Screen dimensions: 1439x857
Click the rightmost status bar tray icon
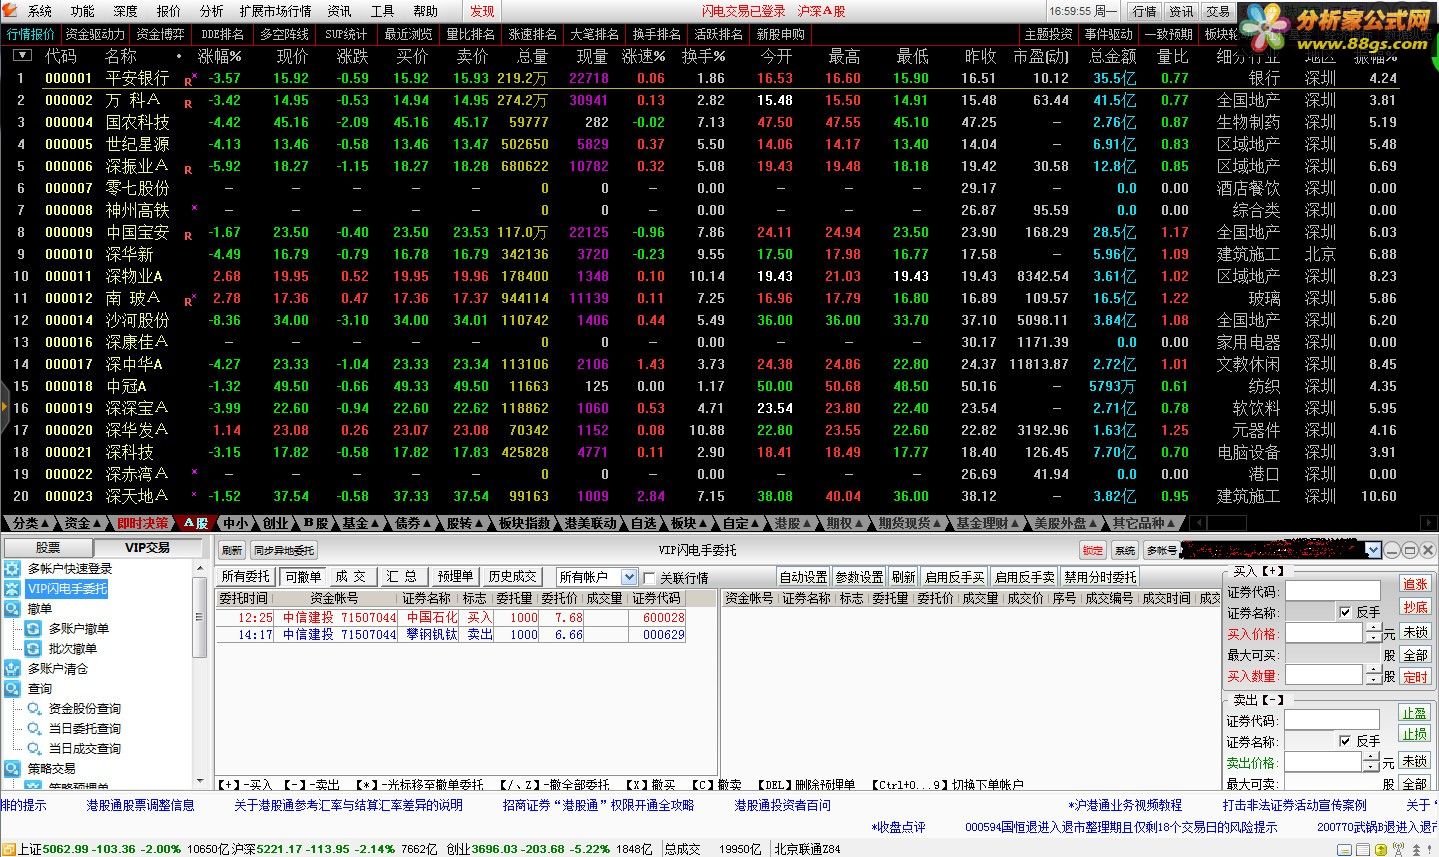1430,849
